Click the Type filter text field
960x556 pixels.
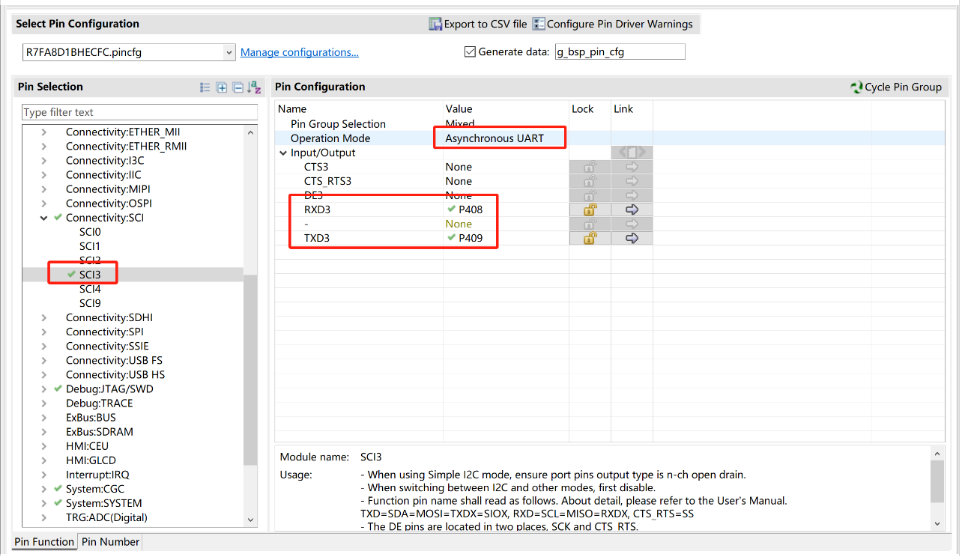pyautogui.click(x=140, y=112)
